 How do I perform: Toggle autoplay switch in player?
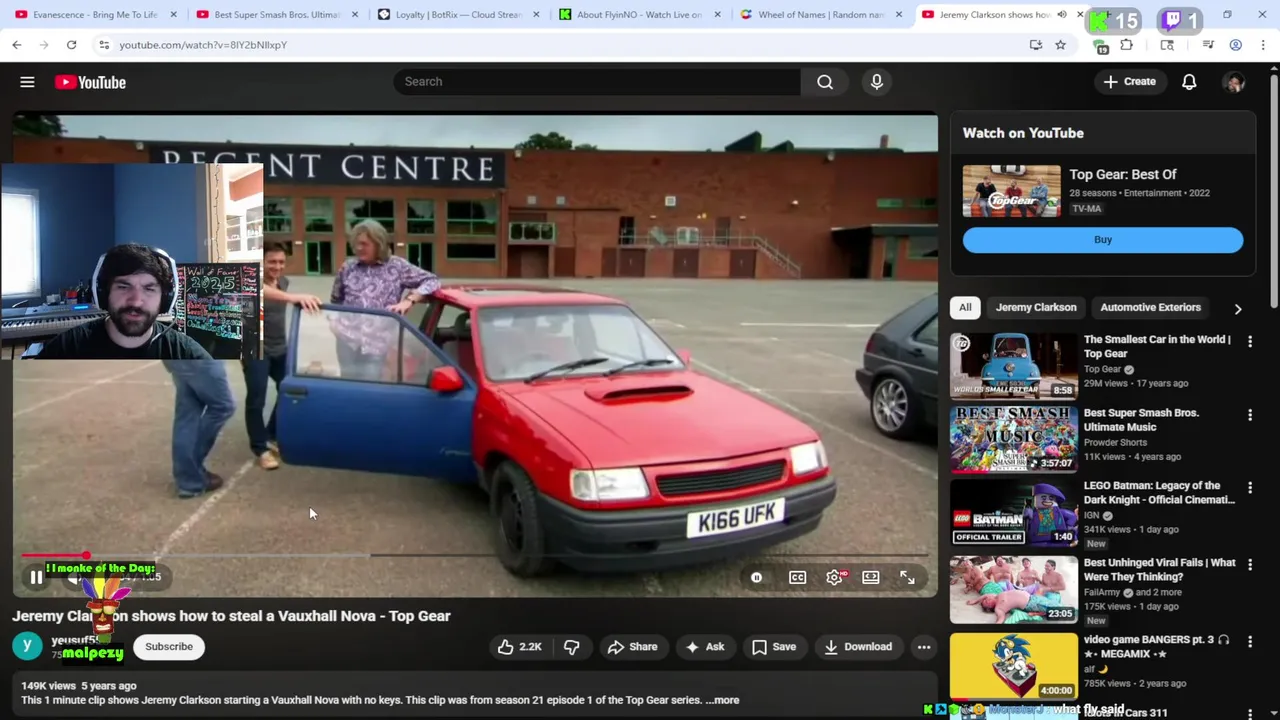tap(757, 577)
